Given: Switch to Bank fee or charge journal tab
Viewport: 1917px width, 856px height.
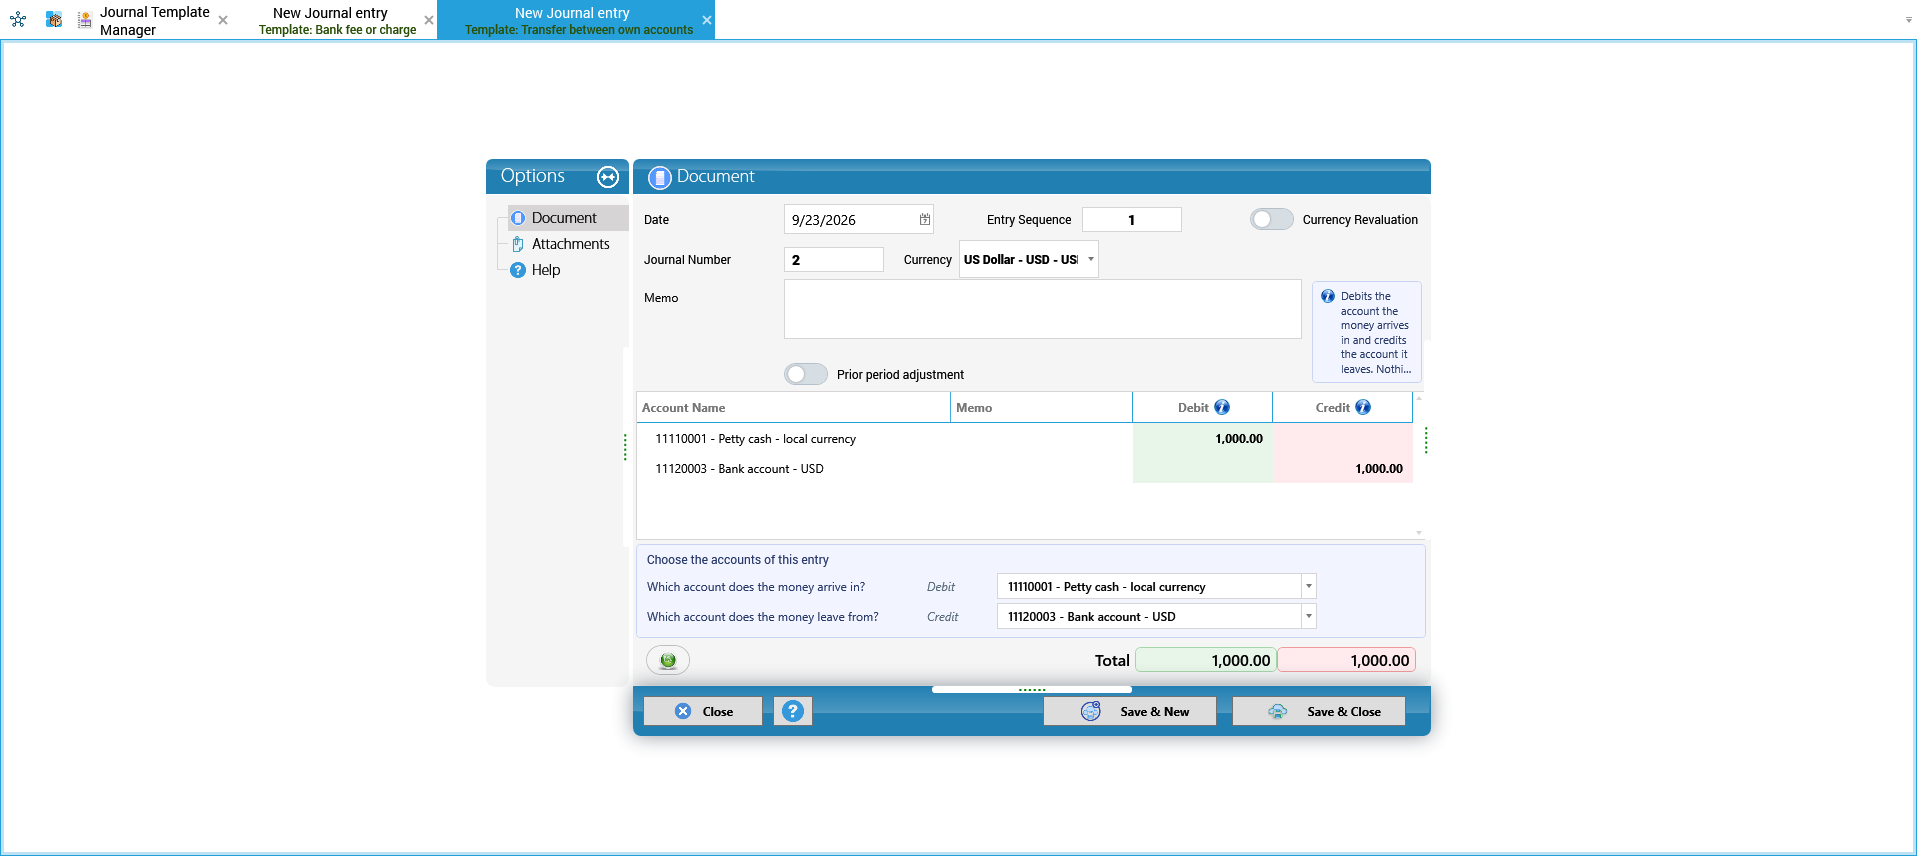Looking at the screenshot, I should 337,20.
